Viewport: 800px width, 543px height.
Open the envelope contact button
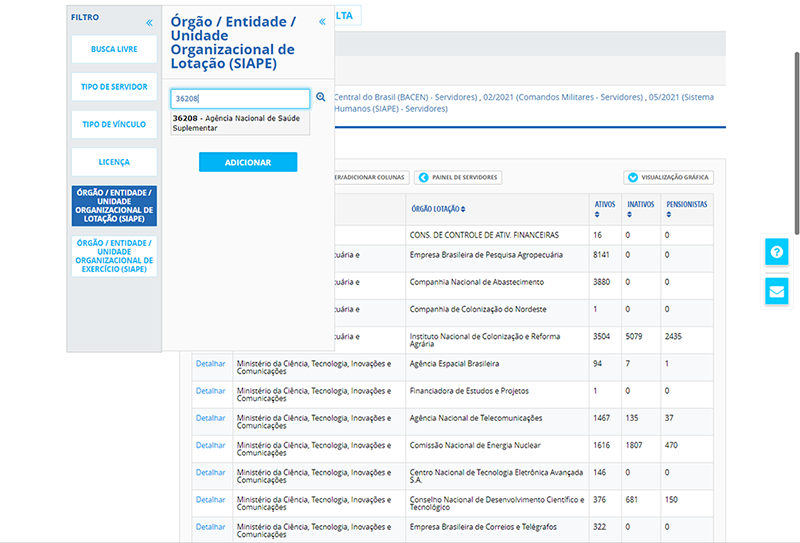pos(776,291)
